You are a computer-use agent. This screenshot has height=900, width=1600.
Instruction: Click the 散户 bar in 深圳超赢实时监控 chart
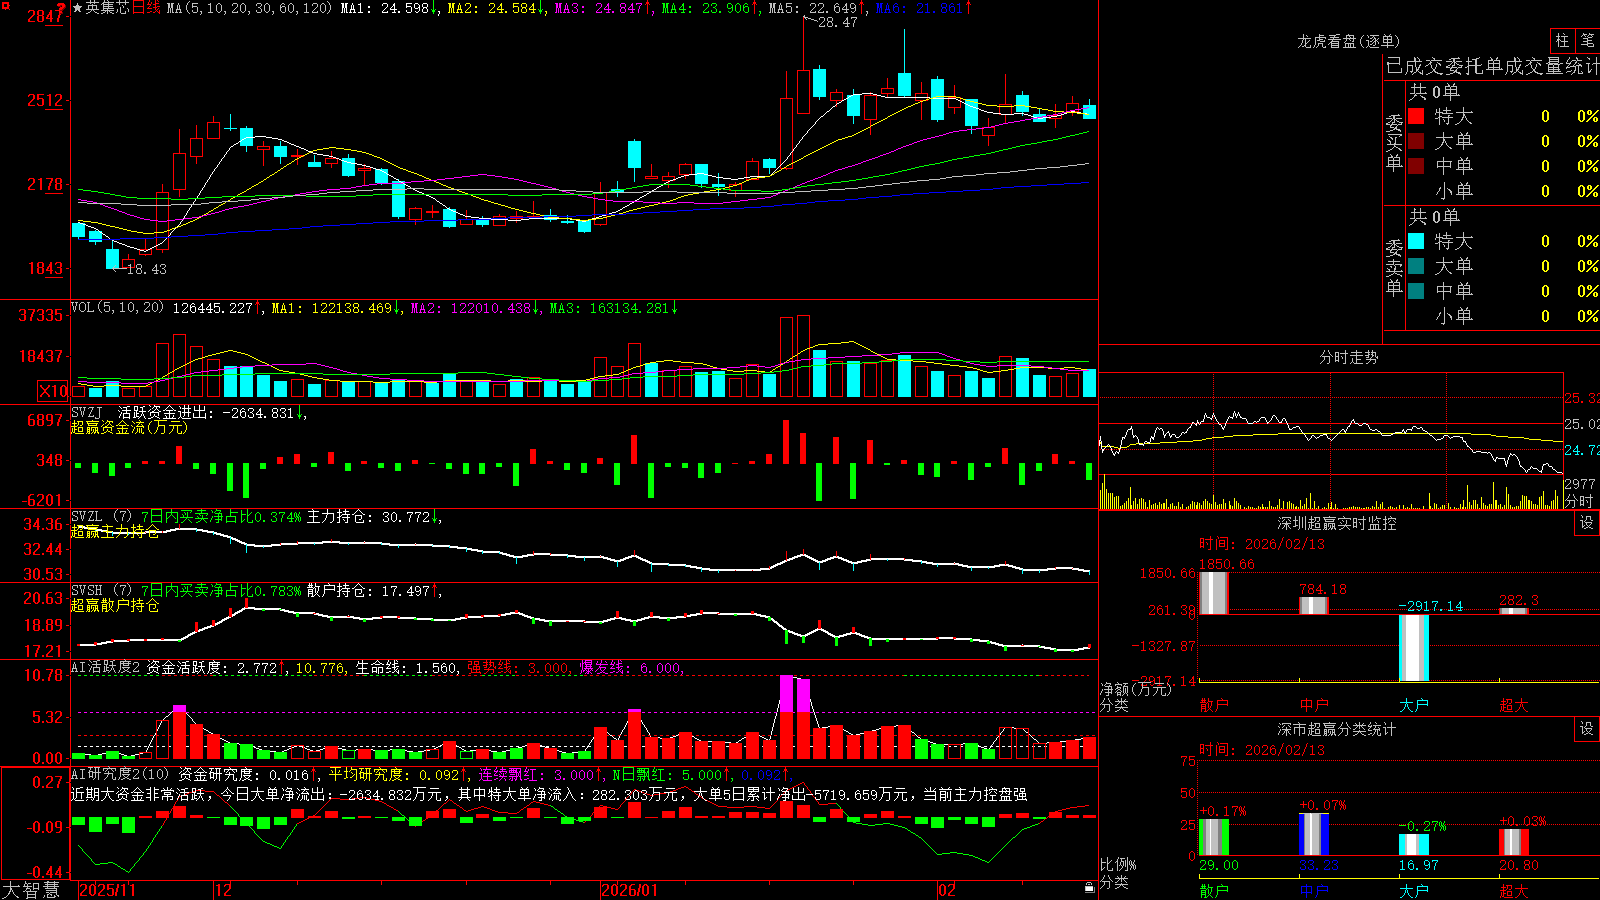1213,593
